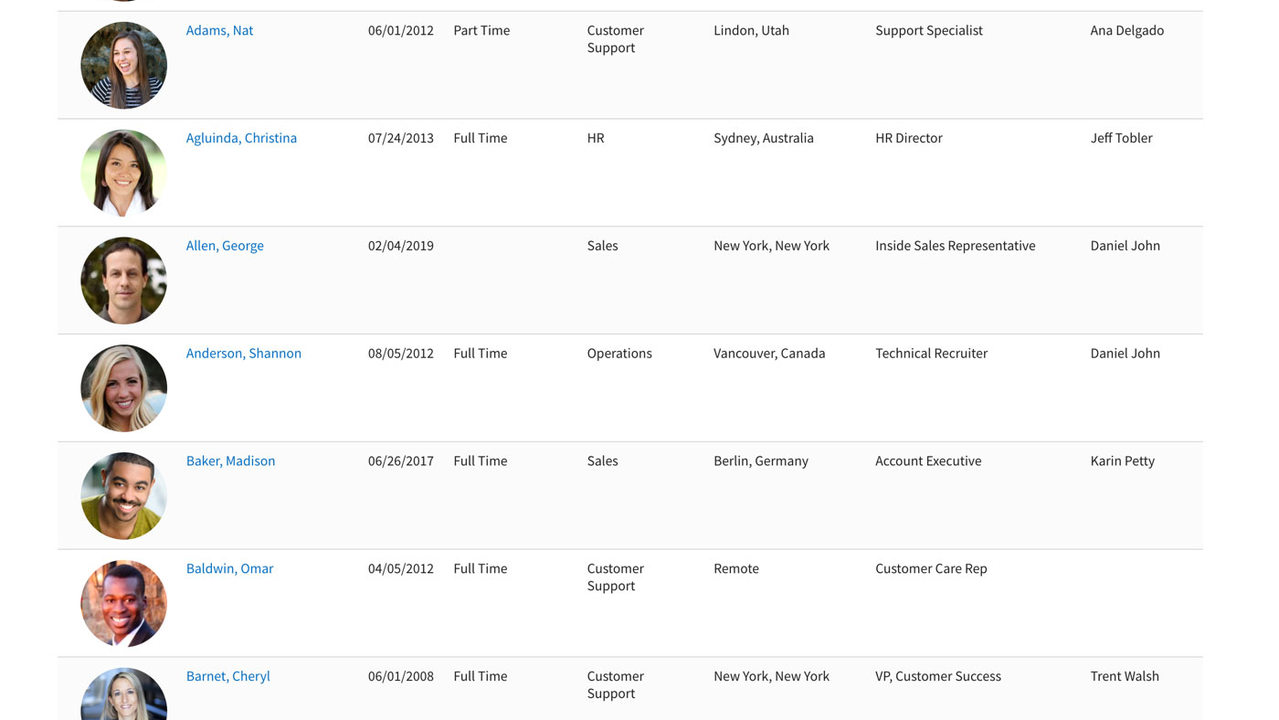
Task: Open Barnet, Cheryl's profile link
Action: [228, 676]
